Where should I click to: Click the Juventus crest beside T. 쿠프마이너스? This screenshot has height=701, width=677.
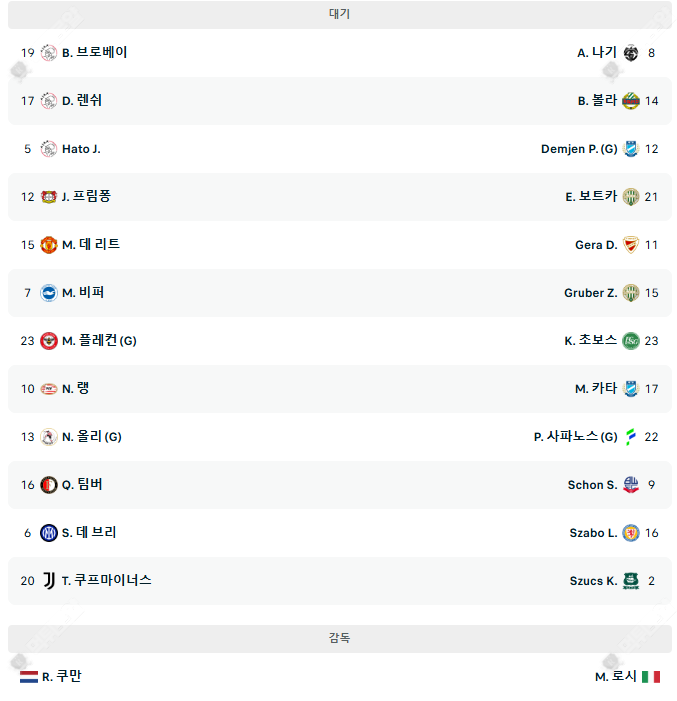click(49, 581)
